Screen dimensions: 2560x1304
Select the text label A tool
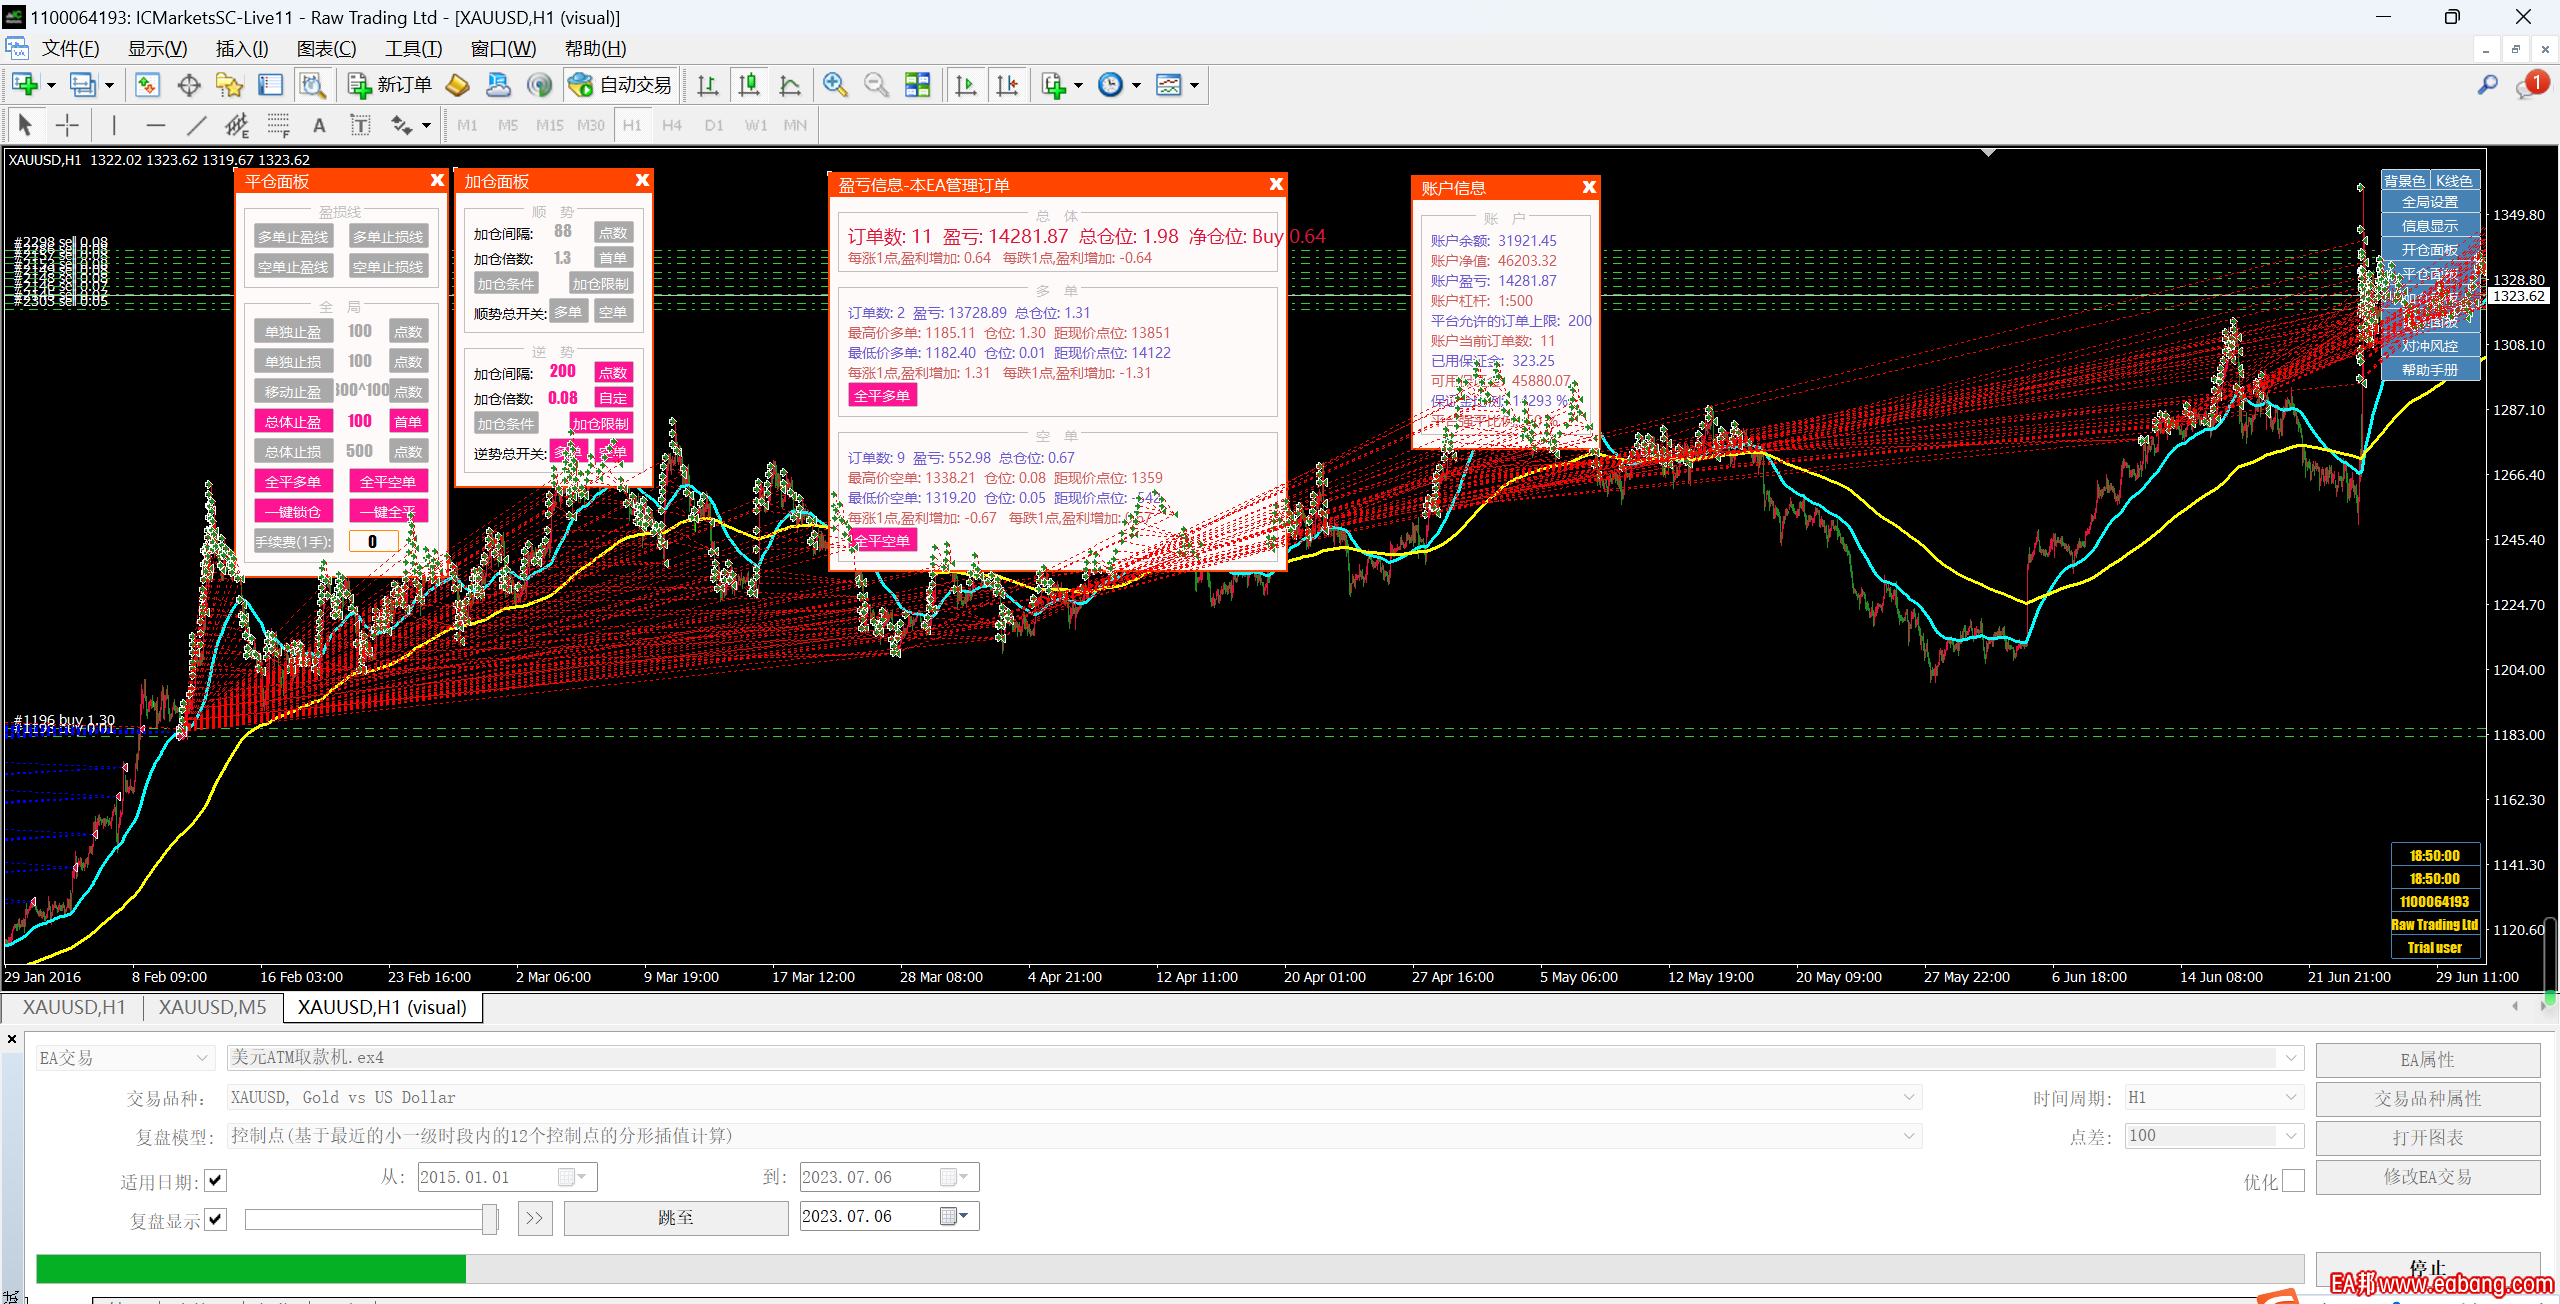[x=319, y=125]
